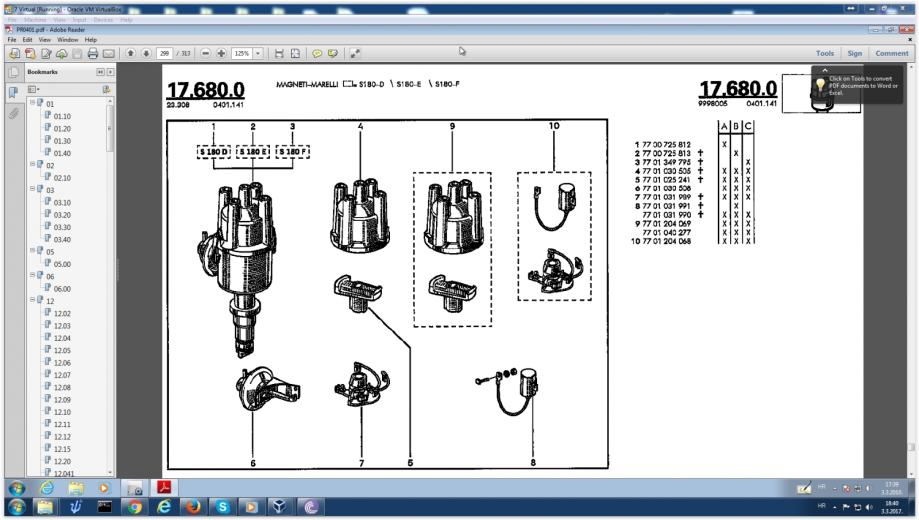Image resolution: width=919 pixels, height=520 pixels.
Task: Click the 125% zoom value field
Action: point(242,53)
